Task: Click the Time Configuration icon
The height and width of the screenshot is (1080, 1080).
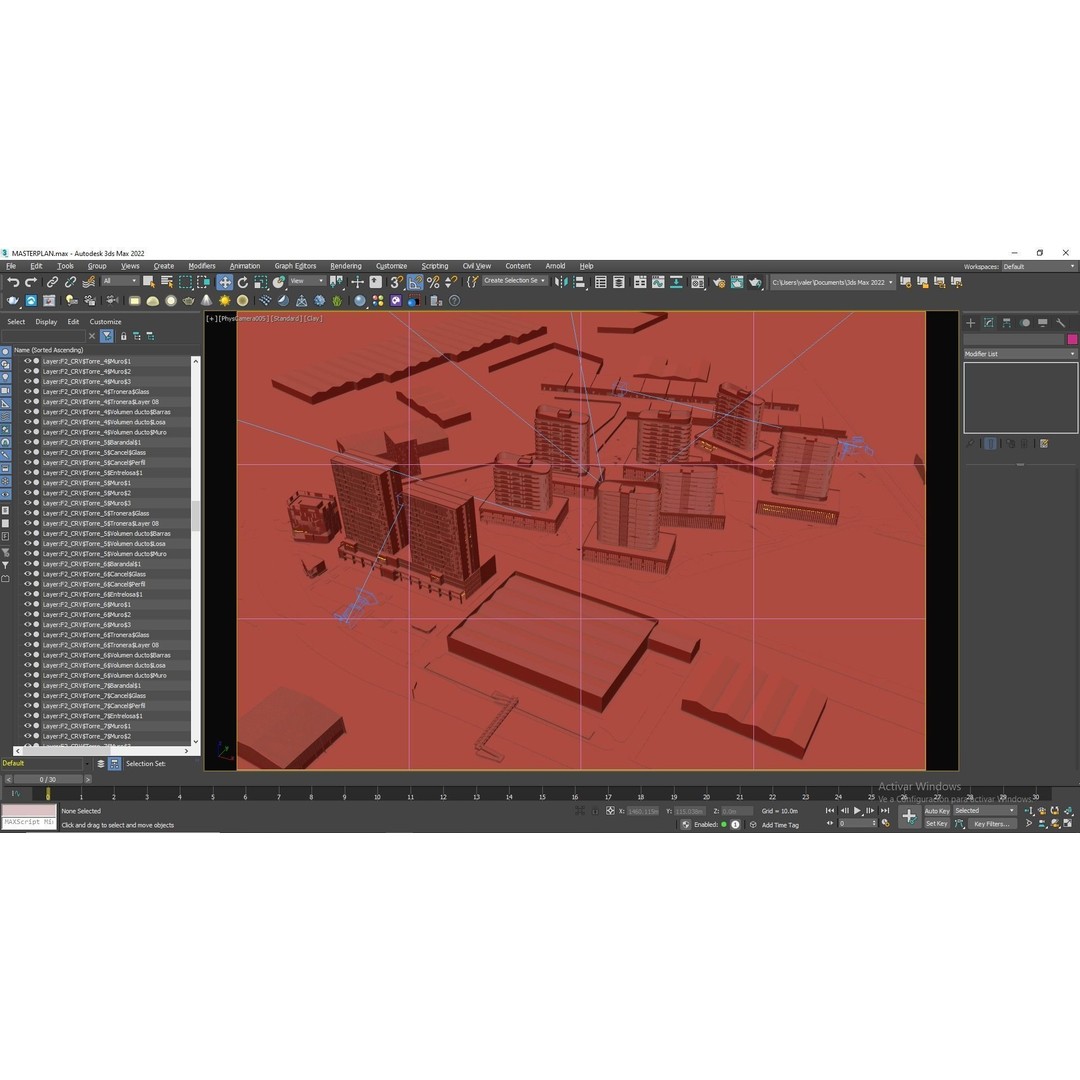Action: pyautogui.click(x=886, y=824)
